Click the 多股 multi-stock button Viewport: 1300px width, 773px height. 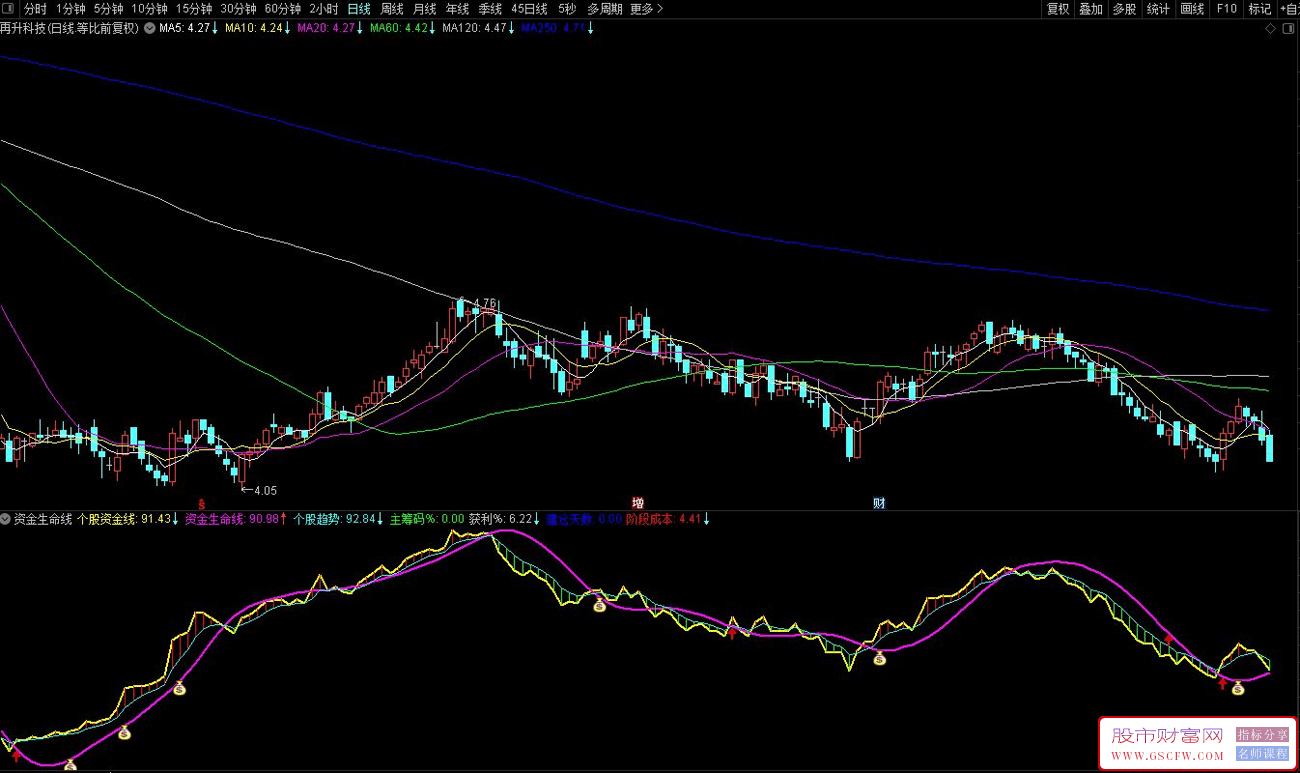point(1124,9)
